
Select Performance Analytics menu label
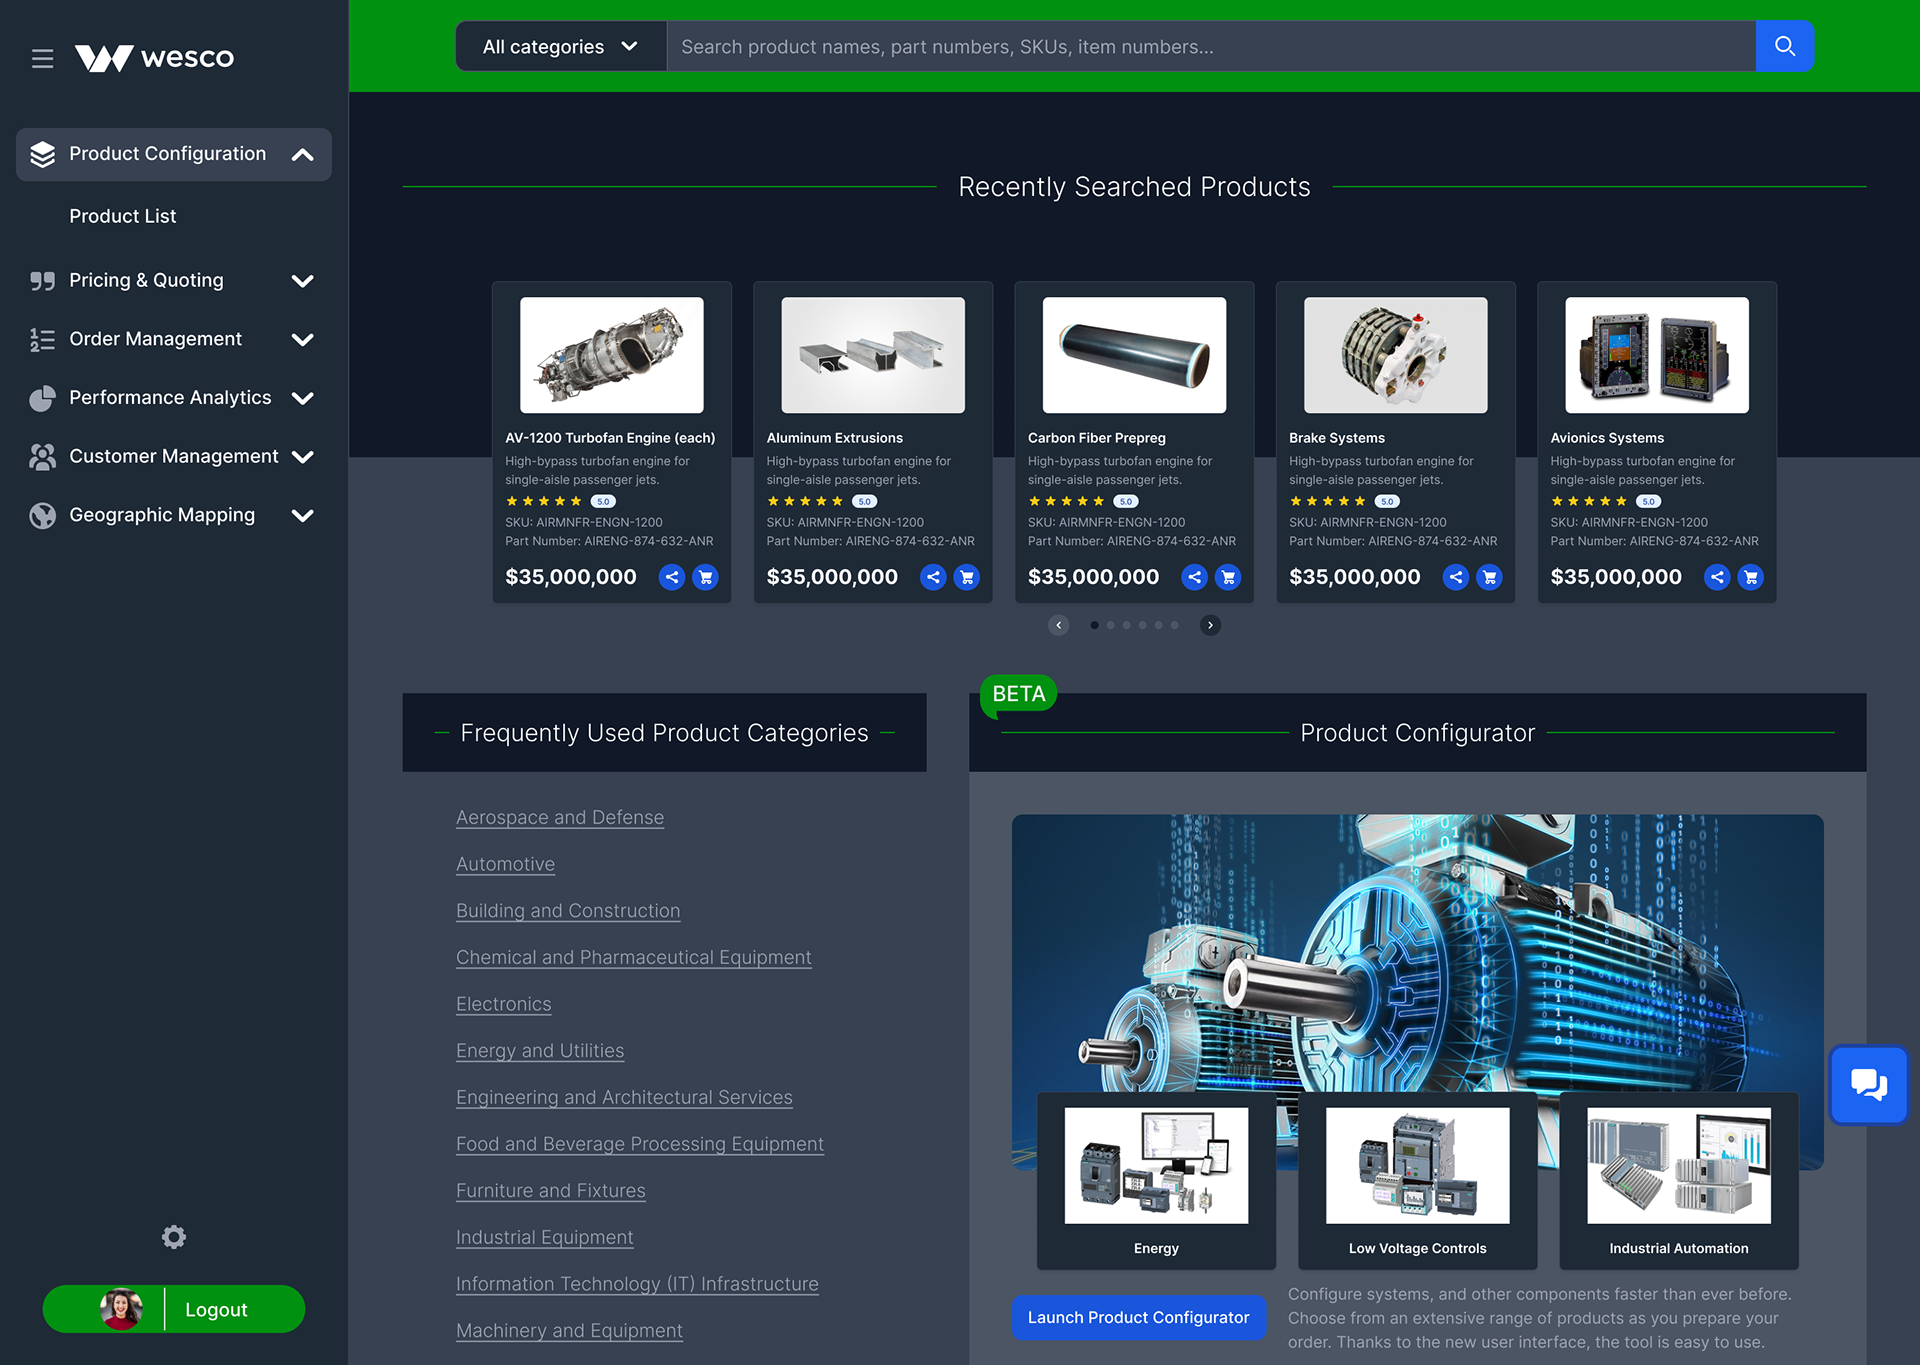(170, 397)
